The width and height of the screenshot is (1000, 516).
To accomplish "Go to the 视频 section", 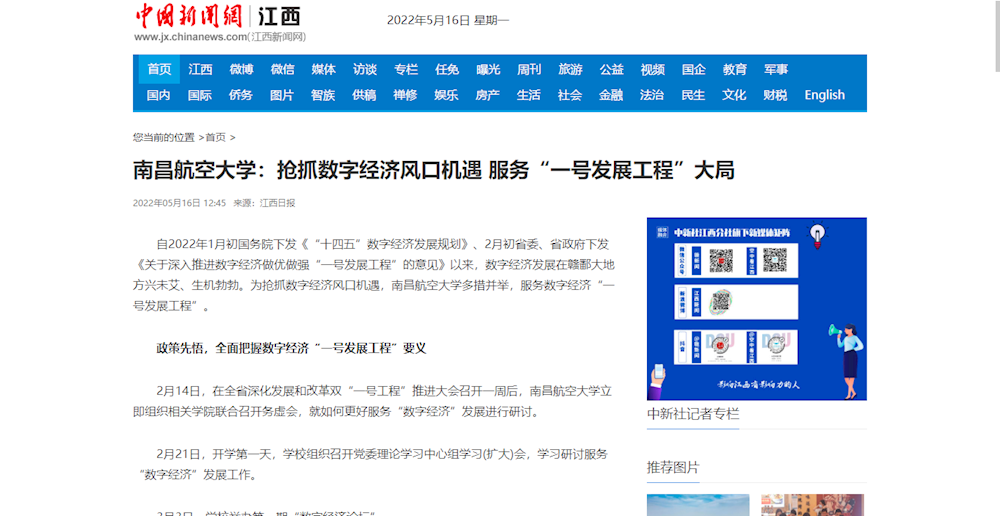I will click(x=652, y=69).
